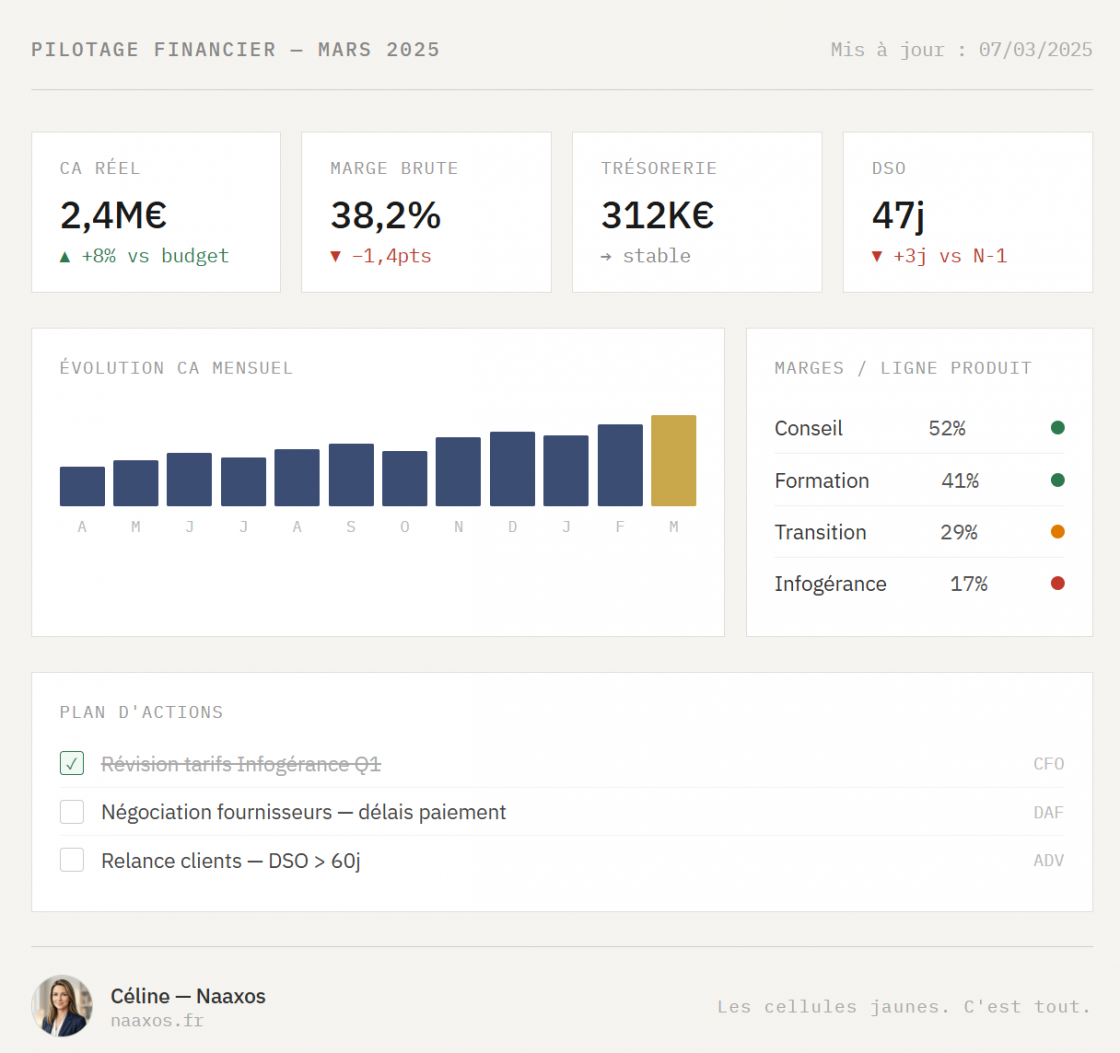Click the DAF owner tag
Screen dimensions: 1120x1053
1048,813
